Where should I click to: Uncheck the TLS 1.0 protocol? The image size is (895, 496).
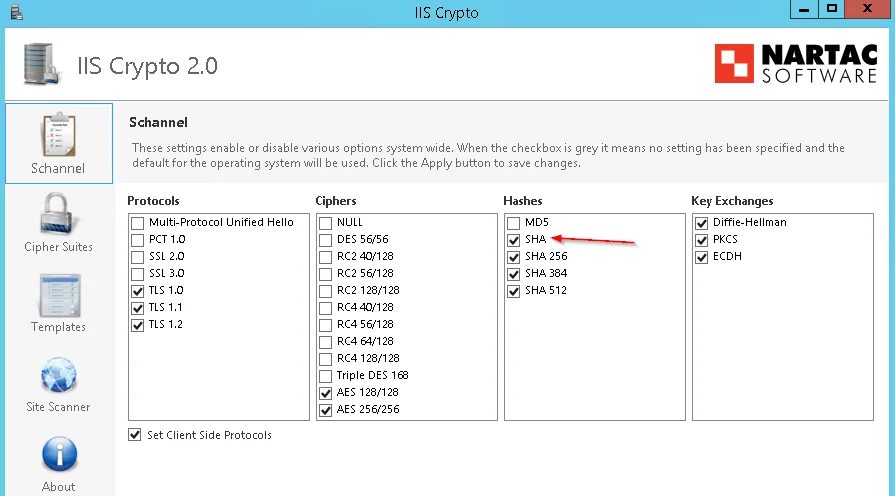click(x=137, y=291)
